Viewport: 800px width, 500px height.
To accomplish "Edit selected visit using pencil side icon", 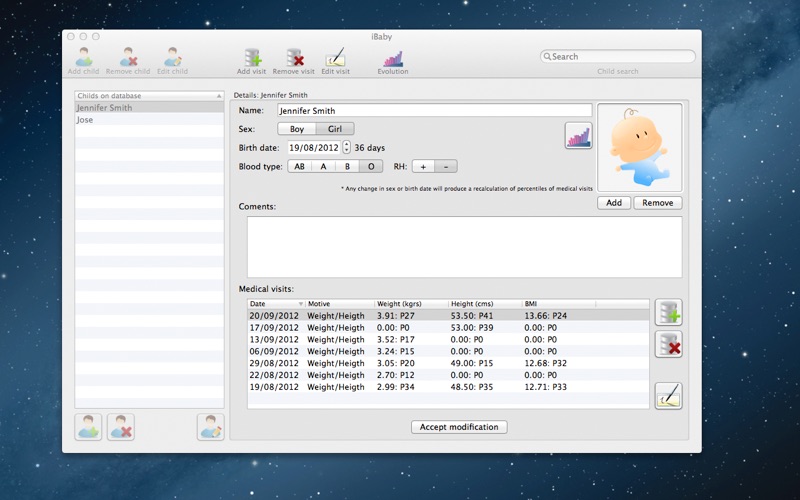I will click(668, 395).
